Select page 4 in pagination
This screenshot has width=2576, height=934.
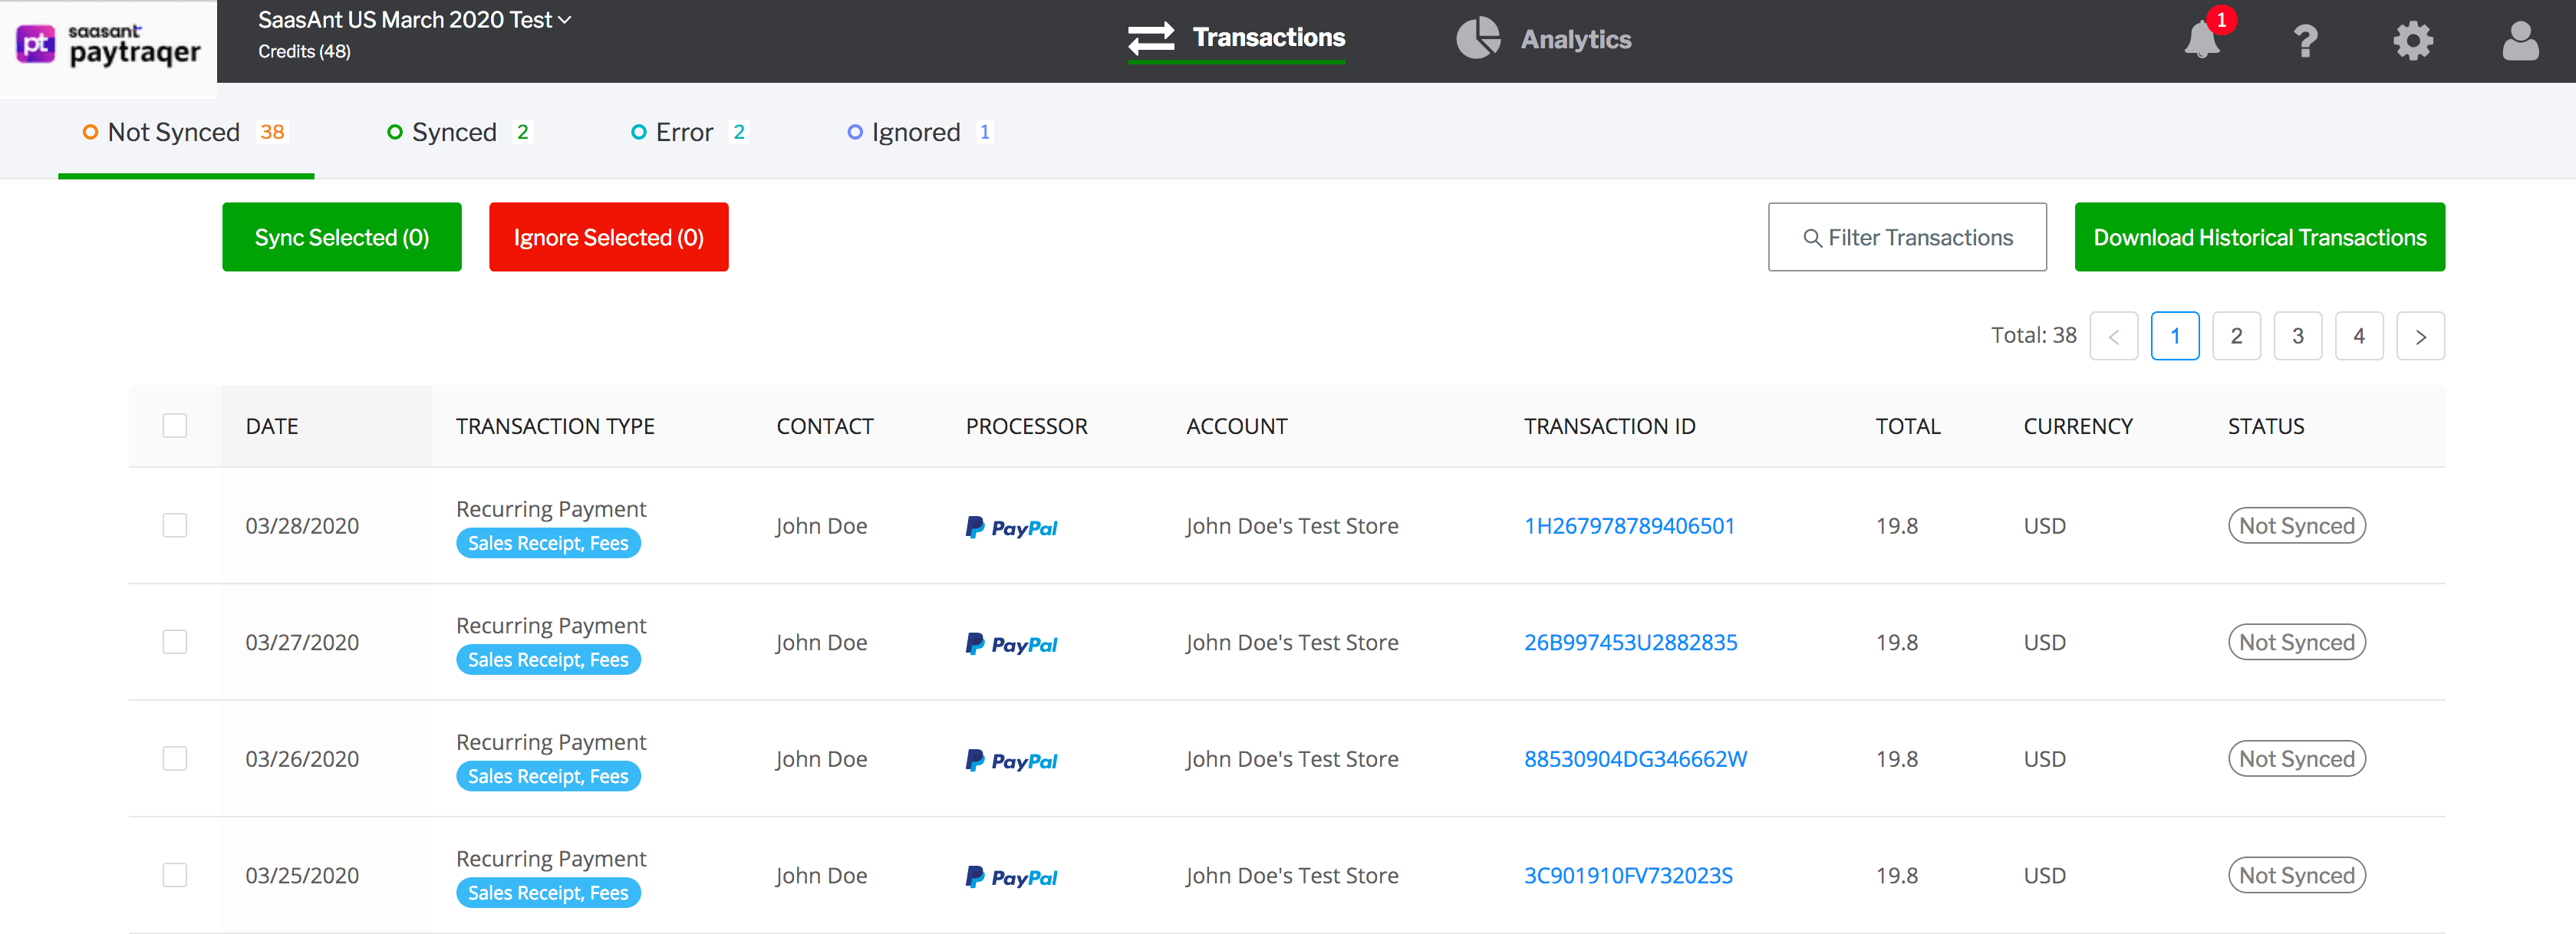[x=2359, y=336]
